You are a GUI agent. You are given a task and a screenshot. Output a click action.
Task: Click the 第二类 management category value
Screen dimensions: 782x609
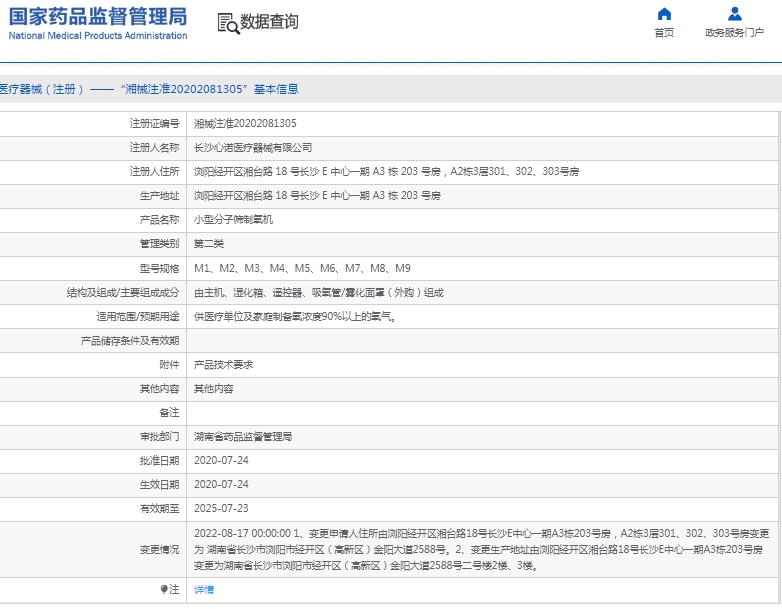(x=208, y=243)
